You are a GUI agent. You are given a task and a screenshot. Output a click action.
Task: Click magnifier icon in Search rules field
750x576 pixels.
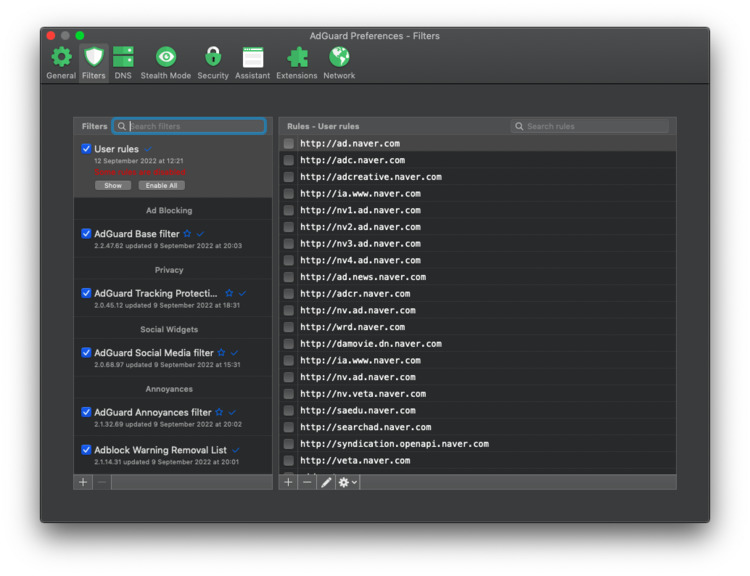[x=519, y=126]
